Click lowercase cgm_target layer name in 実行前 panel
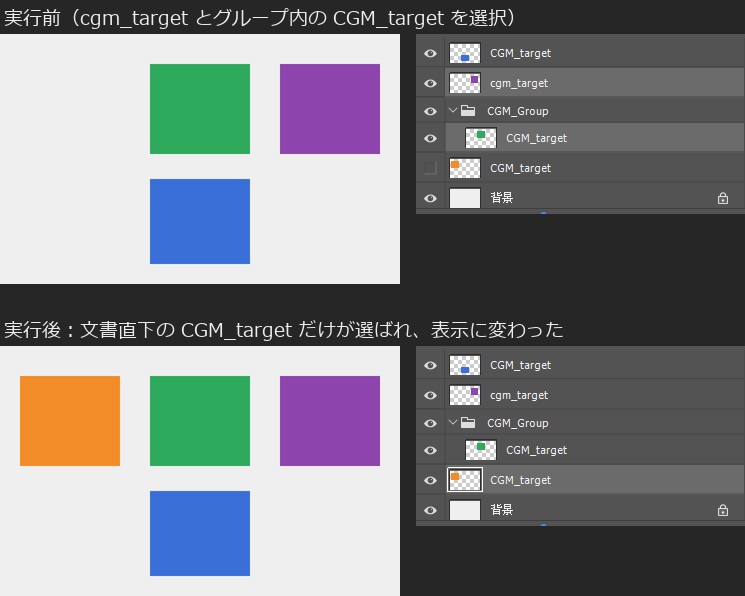This screenshot has width=745, height=596. point(519,84)
